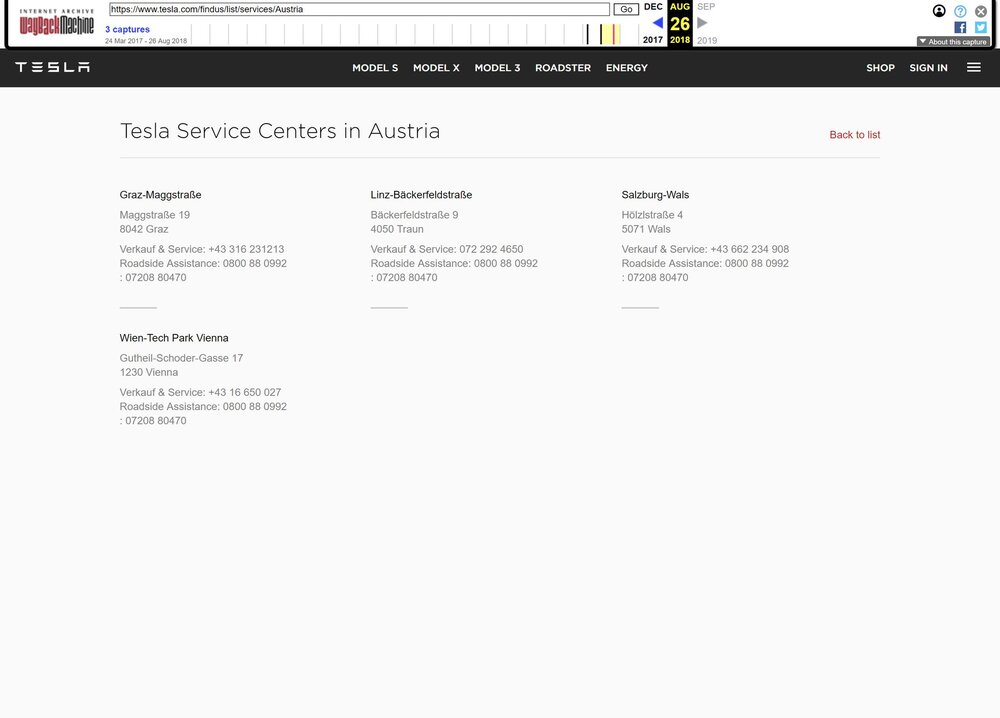Click the Salzburg-Wals heading
This screenshot has height=718, width=1000.
(656, 194)
